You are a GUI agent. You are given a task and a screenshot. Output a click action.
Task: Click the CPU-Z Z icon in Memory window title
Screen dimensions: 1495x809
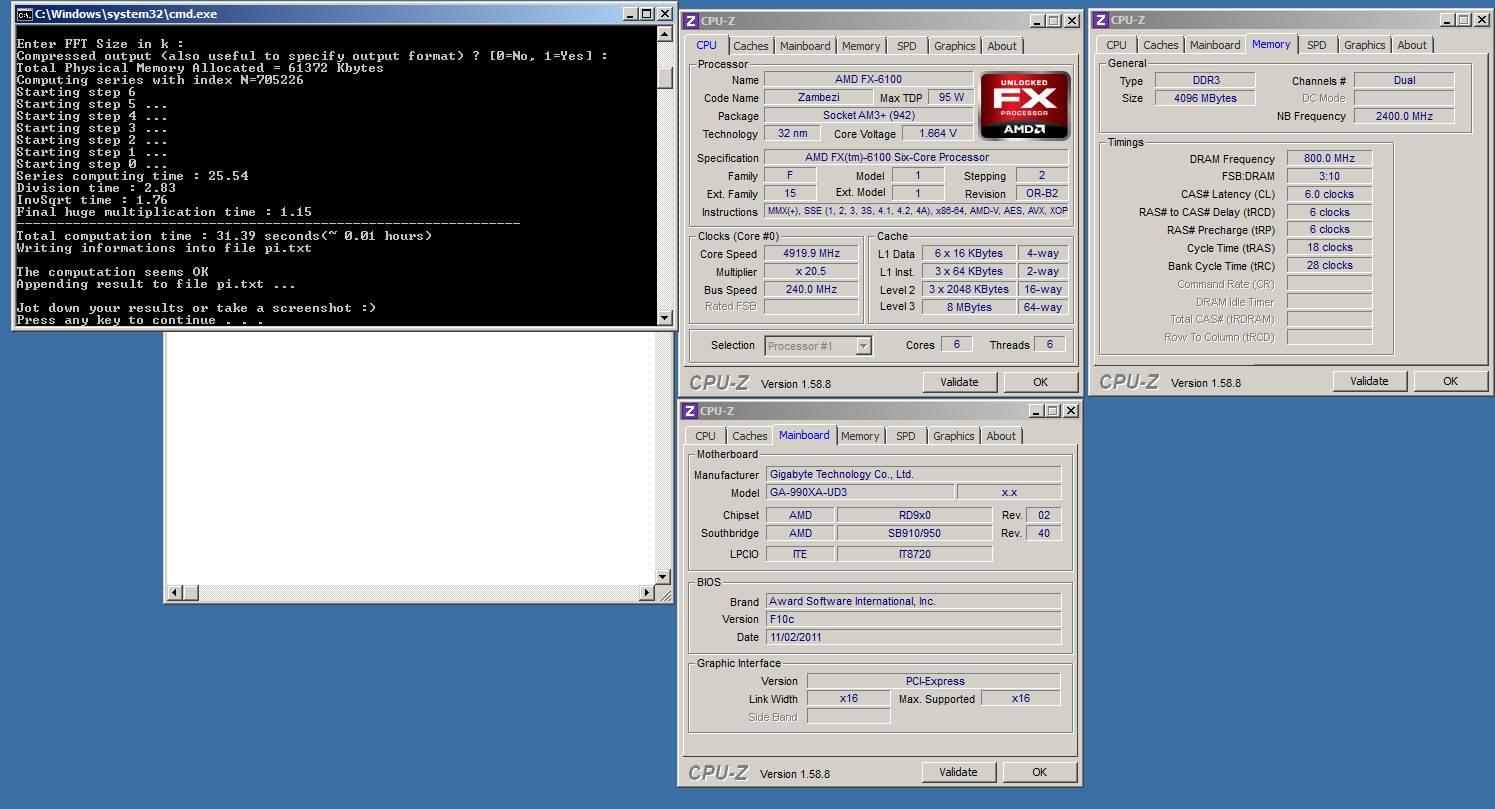(x=1101, y=20)
